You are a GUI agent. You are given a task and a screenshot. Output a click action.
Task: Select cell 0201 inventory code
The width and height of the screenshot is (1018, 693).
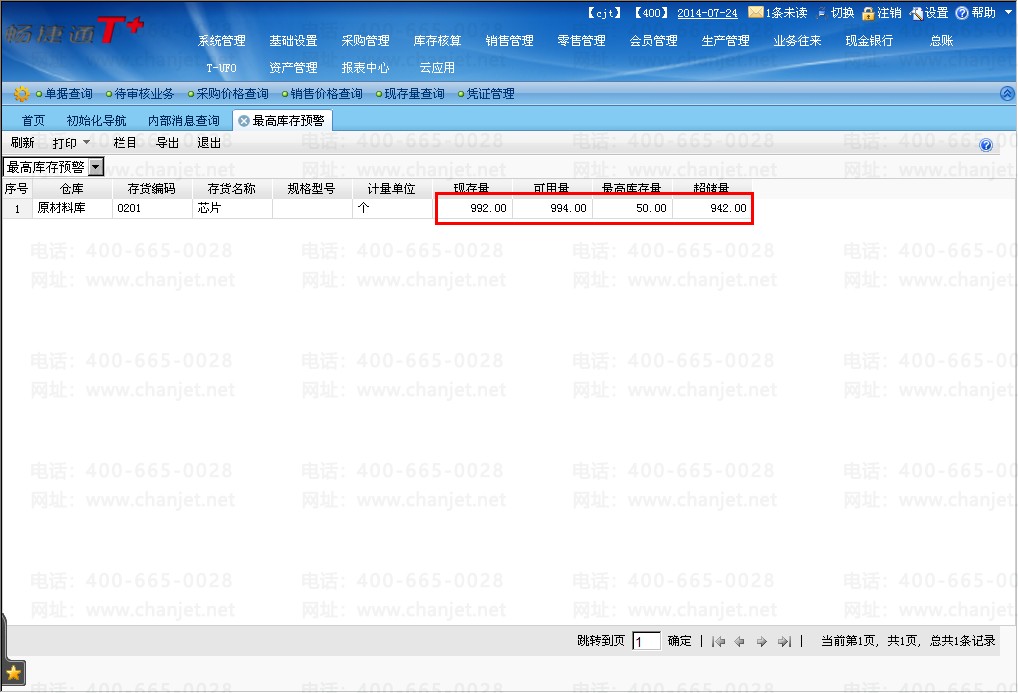point(152,208)
